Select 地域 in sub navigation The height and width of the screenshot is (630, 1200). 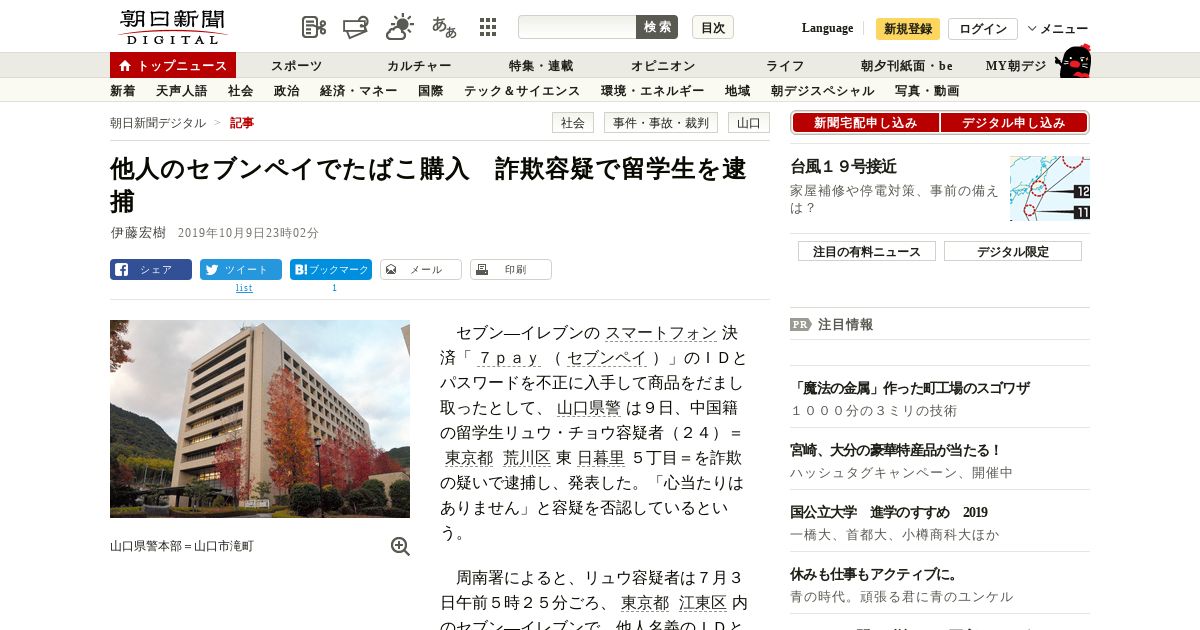[x=738, y=91]
